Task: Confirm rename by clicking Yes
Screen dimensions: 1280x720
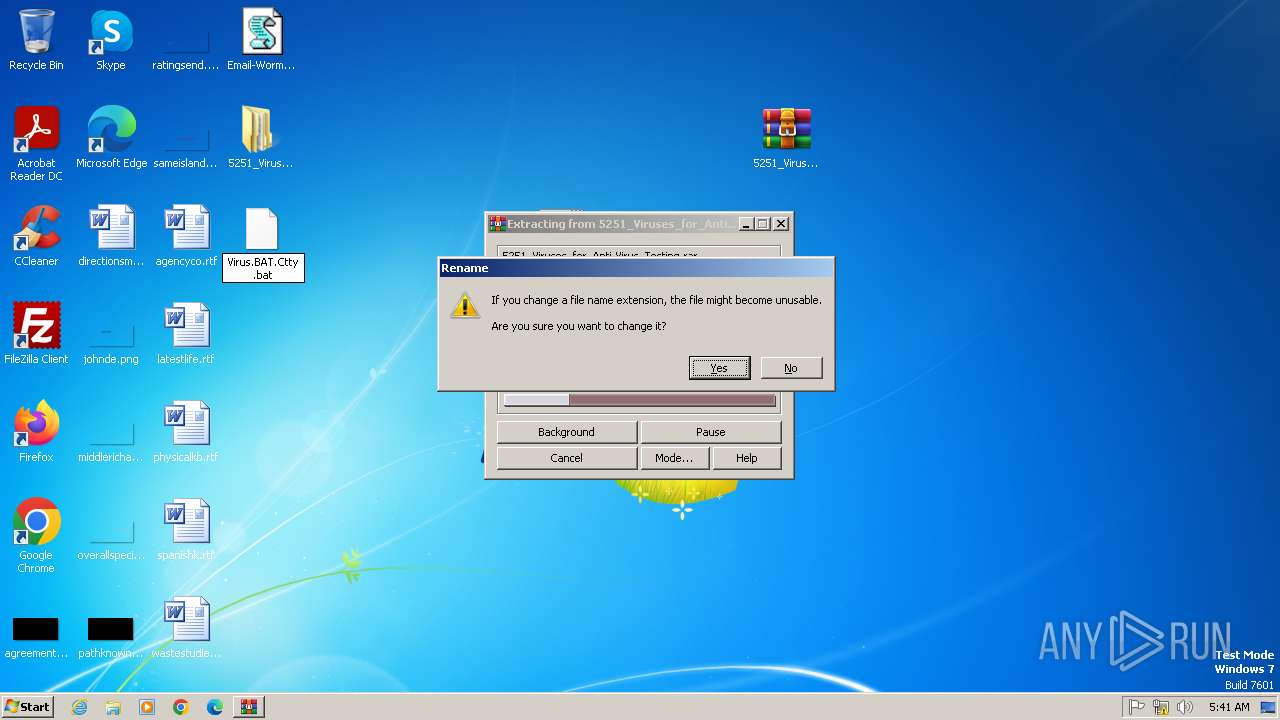Action: point(719,368)
